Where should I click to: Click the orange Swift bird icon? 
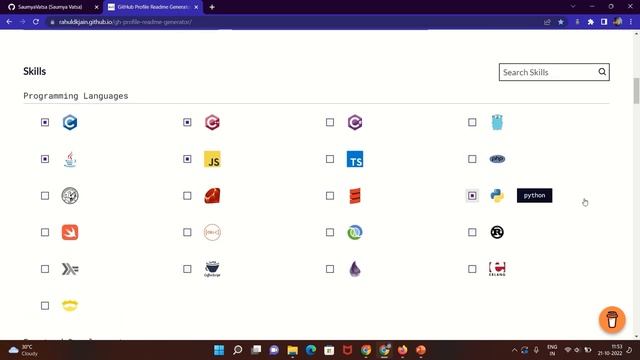[70, 232]
